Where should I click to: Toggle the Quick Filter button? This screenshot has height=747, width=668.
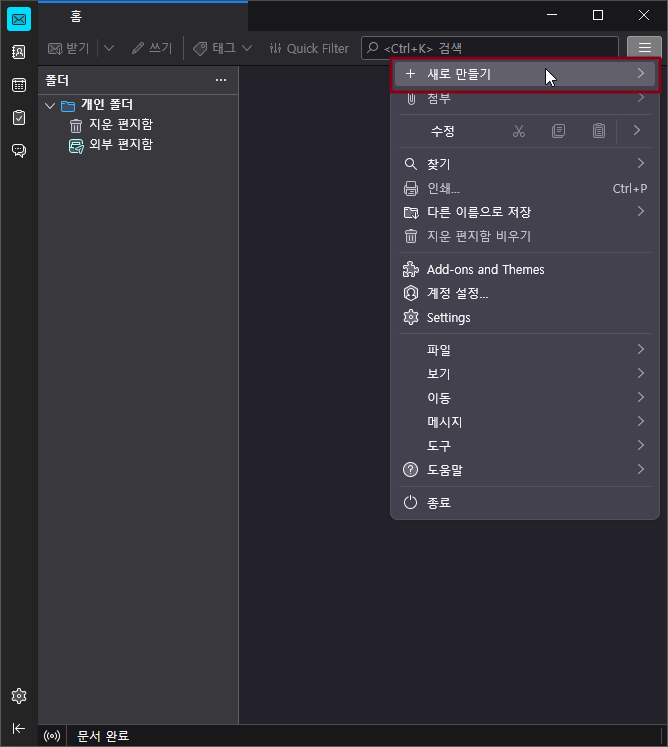click(x=309, y=48)
